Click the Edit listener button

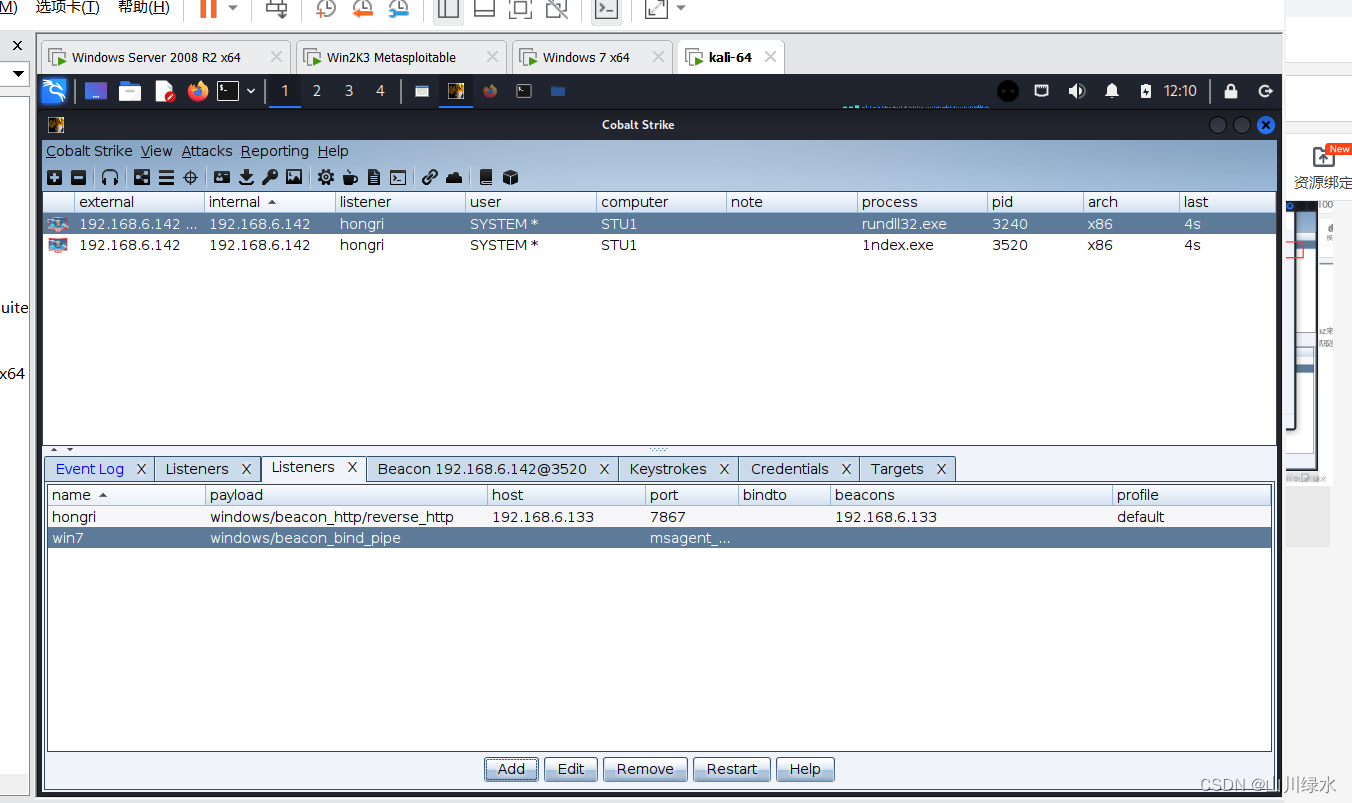[571, 769]
